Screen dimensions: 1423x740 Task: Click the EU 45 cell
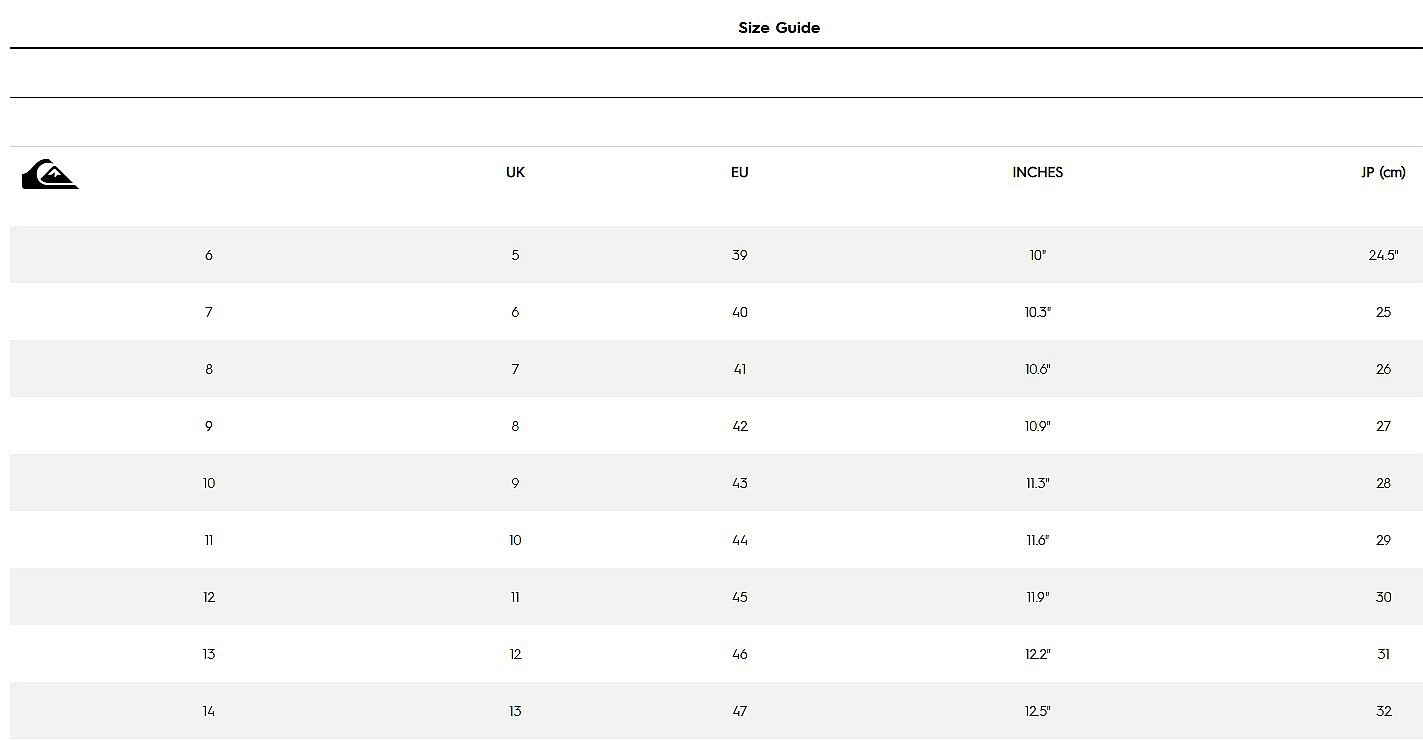739,597
